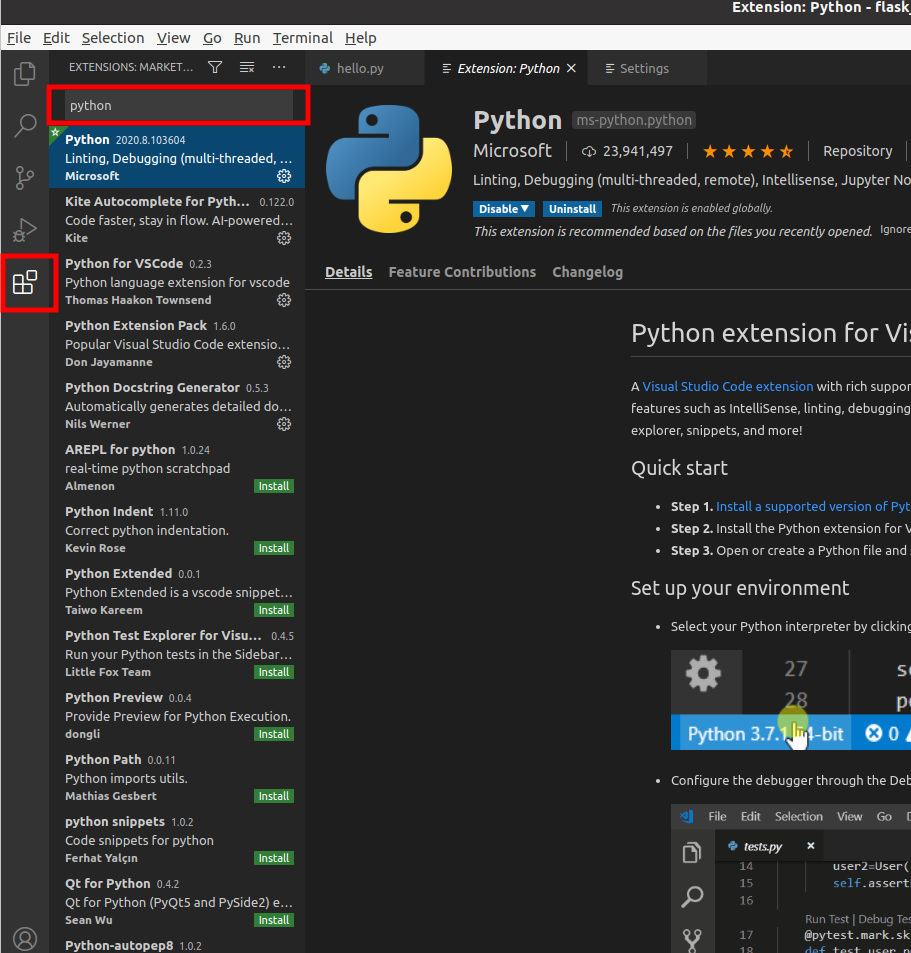Viewport: 911px width, 953px height.
Task: Switch to the hello.py tab
Action: (x=365, y=68)
